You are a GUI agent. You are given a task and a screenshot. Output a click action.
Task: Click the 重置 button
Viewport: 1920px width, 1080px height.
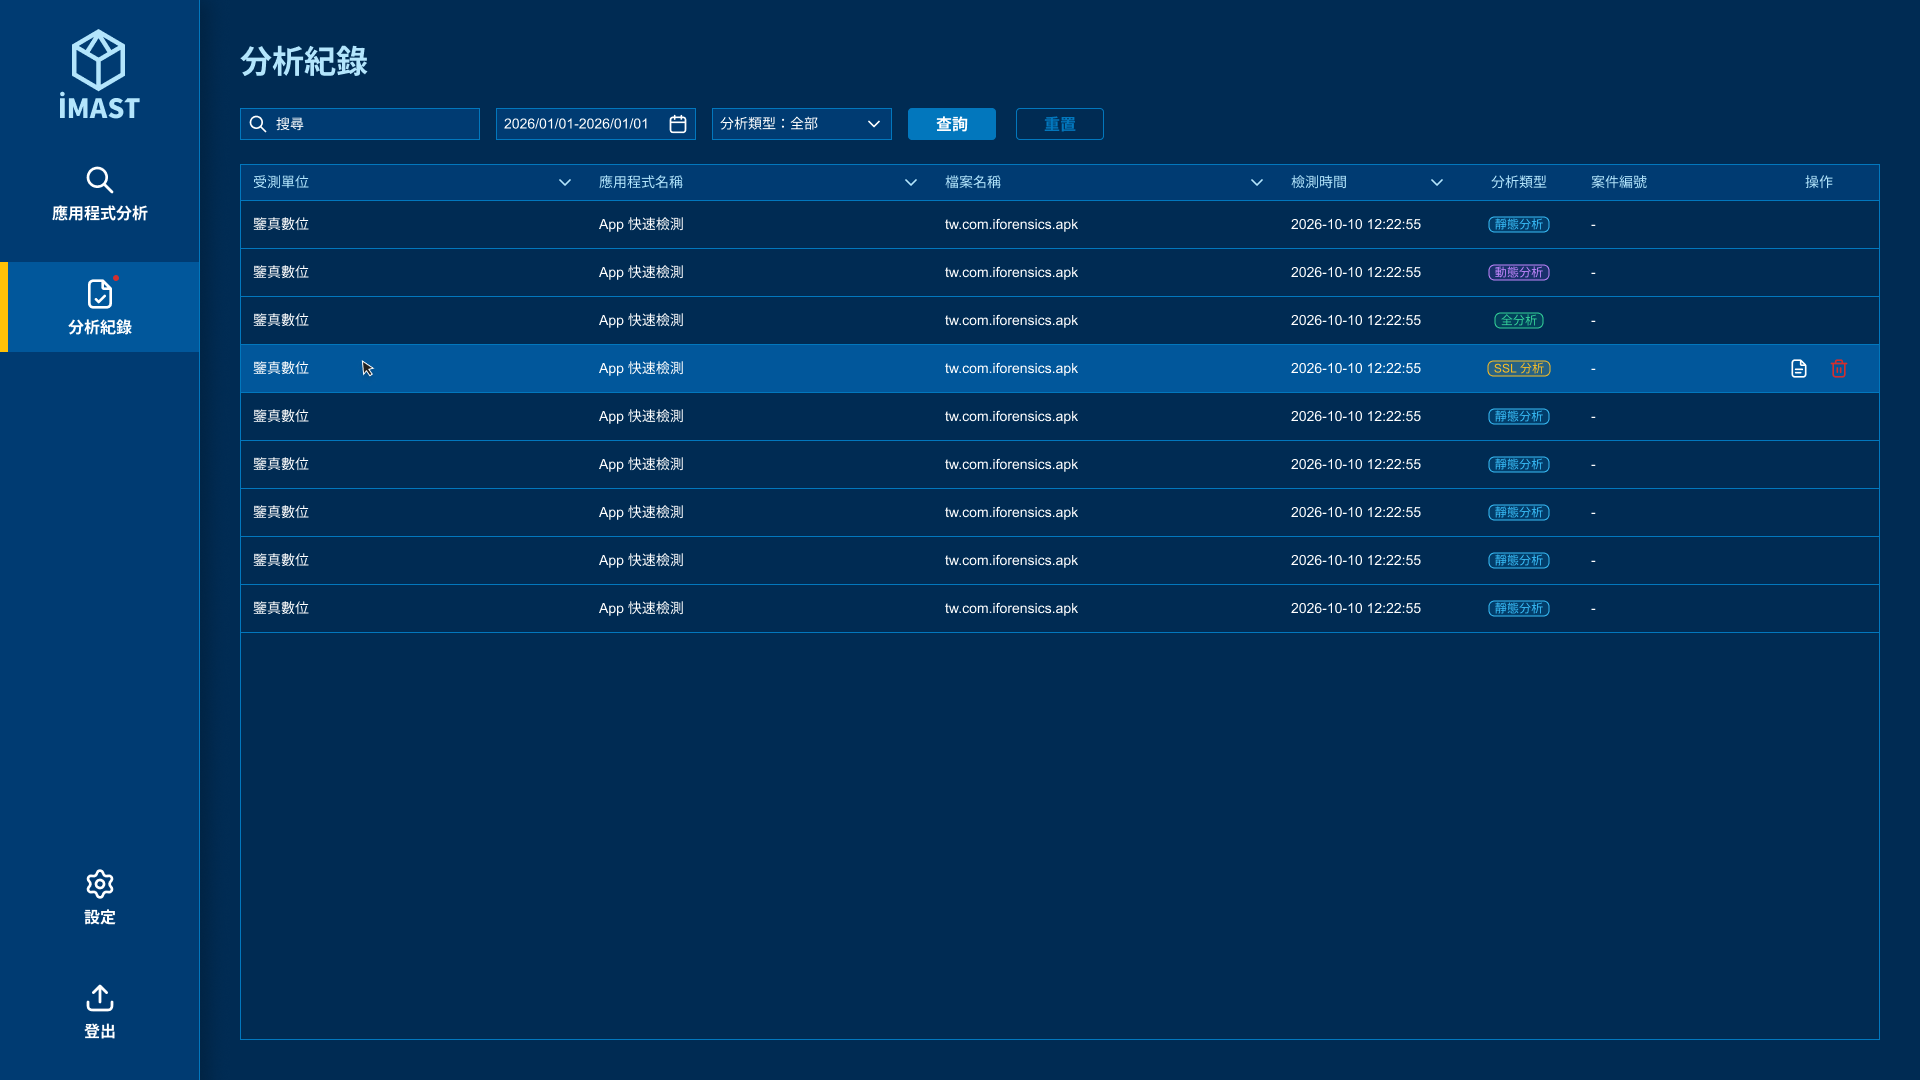click(1060, 124)
